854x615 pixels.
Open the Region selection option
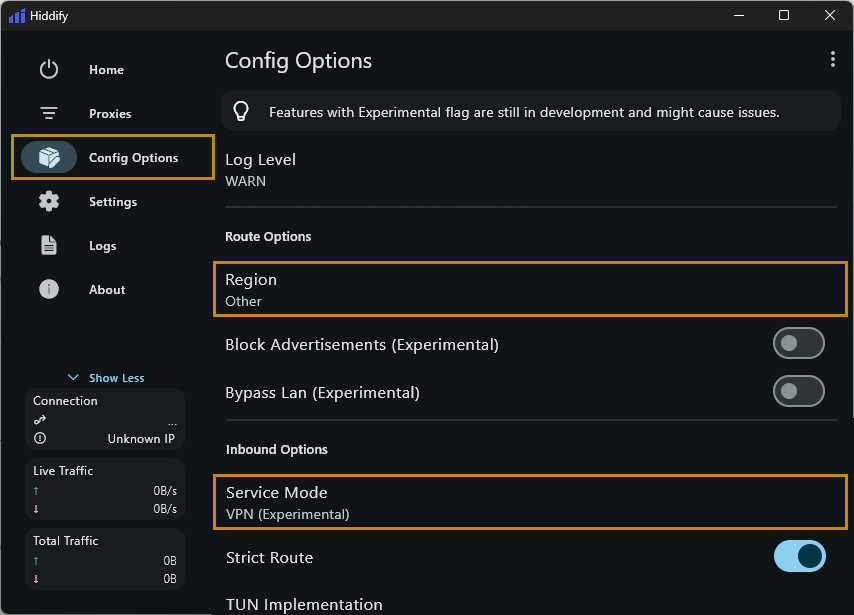click(x=530, y=289)
